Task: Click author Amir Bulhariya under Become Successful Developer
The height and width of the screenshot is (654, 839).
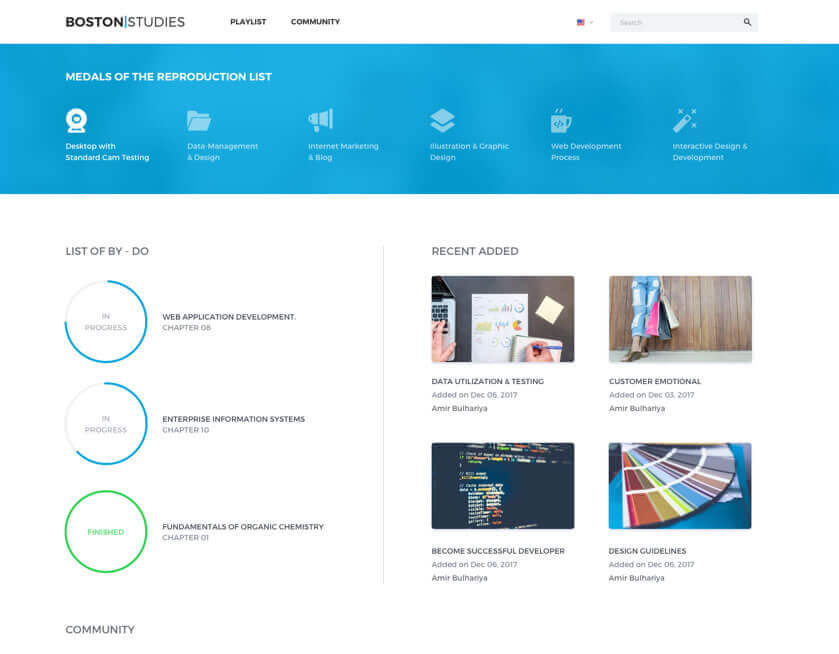Action: point(460,578)
